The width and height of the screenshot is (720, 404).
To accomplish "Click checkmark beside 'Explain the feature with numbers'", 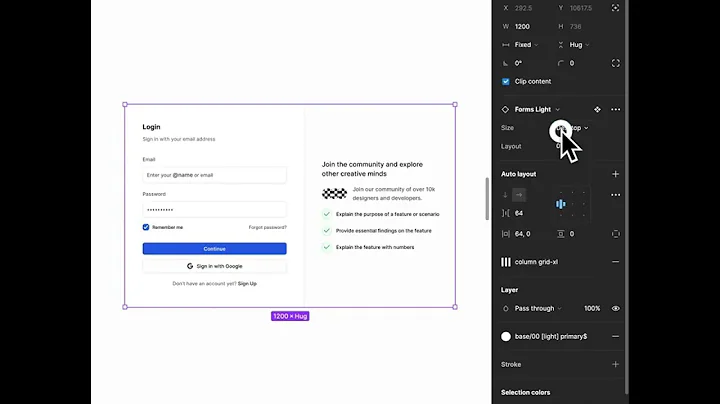I will pos(326,247).
